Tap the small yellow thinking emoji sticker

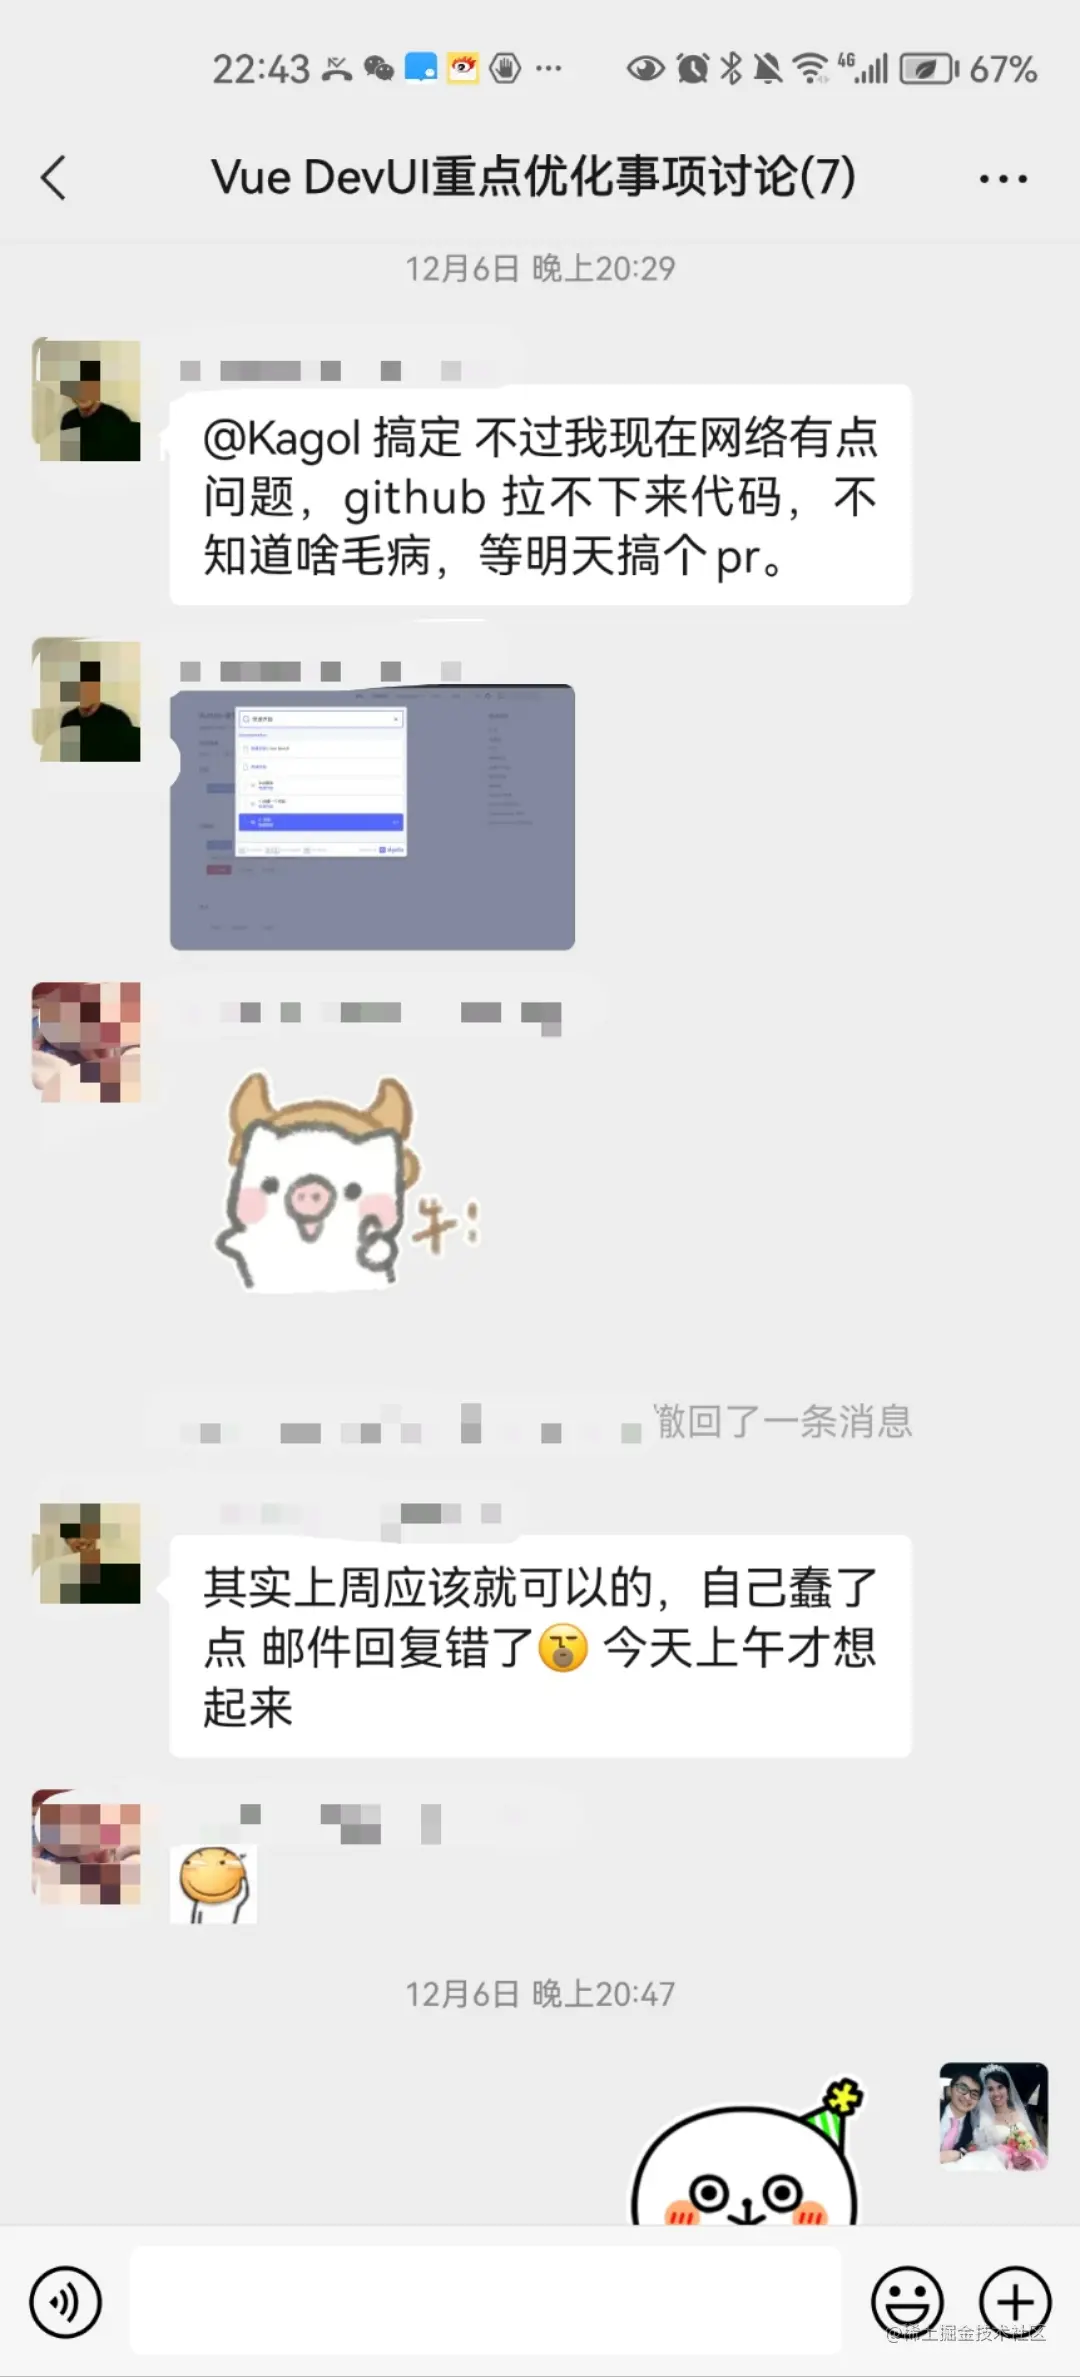coord(214,1884)
